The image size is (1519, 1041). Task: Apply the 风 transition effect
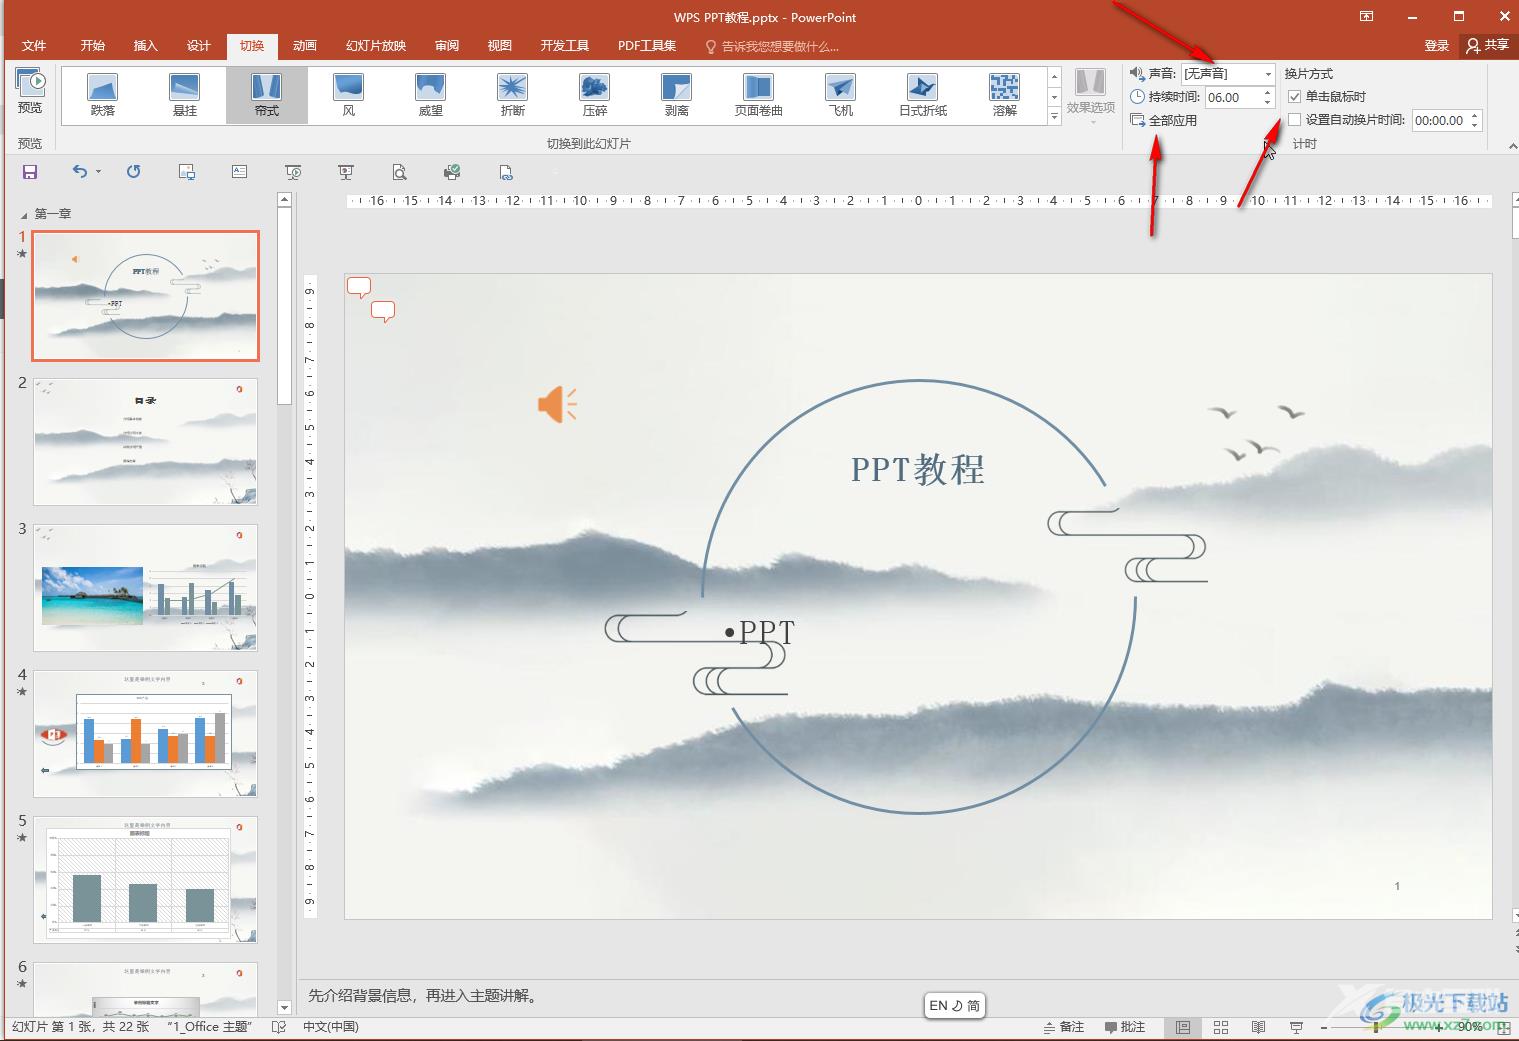(349, 95)
